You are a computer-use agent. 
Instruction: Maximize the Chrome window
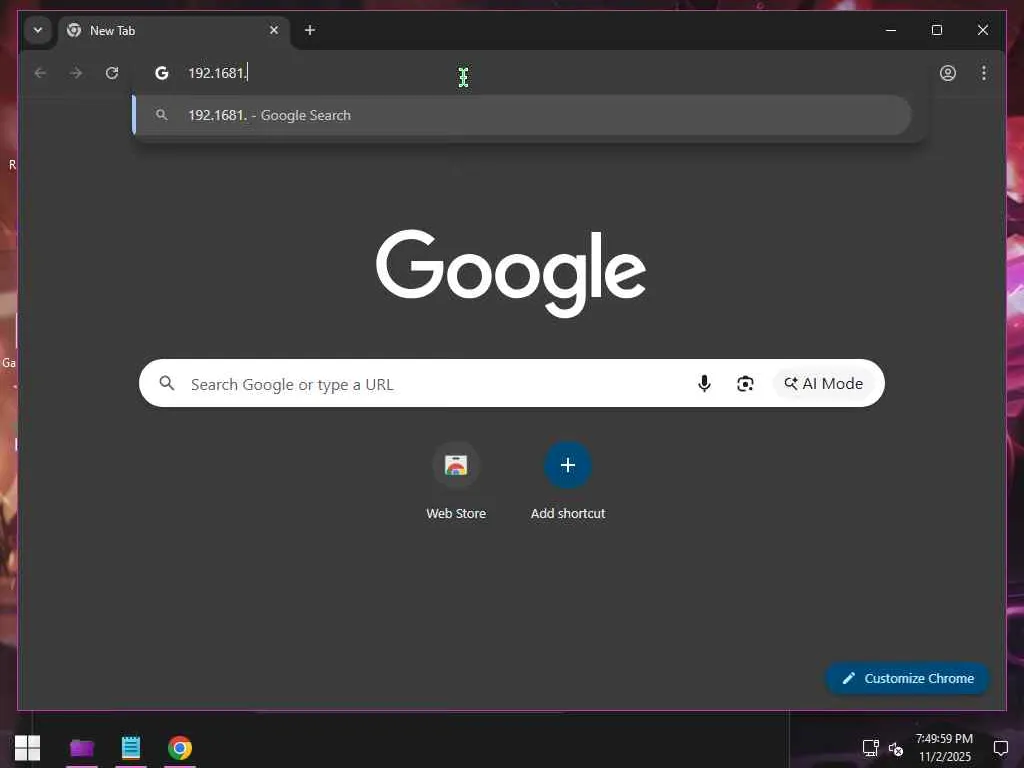point(936,30)
